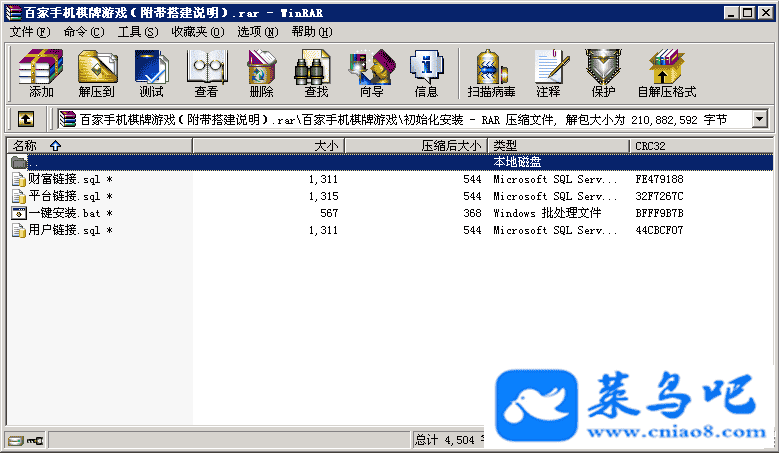Screen dimensions: 779x453
Task: Start 扫描病毒 (Virus Scan)
Action: [x=491, y=73]
